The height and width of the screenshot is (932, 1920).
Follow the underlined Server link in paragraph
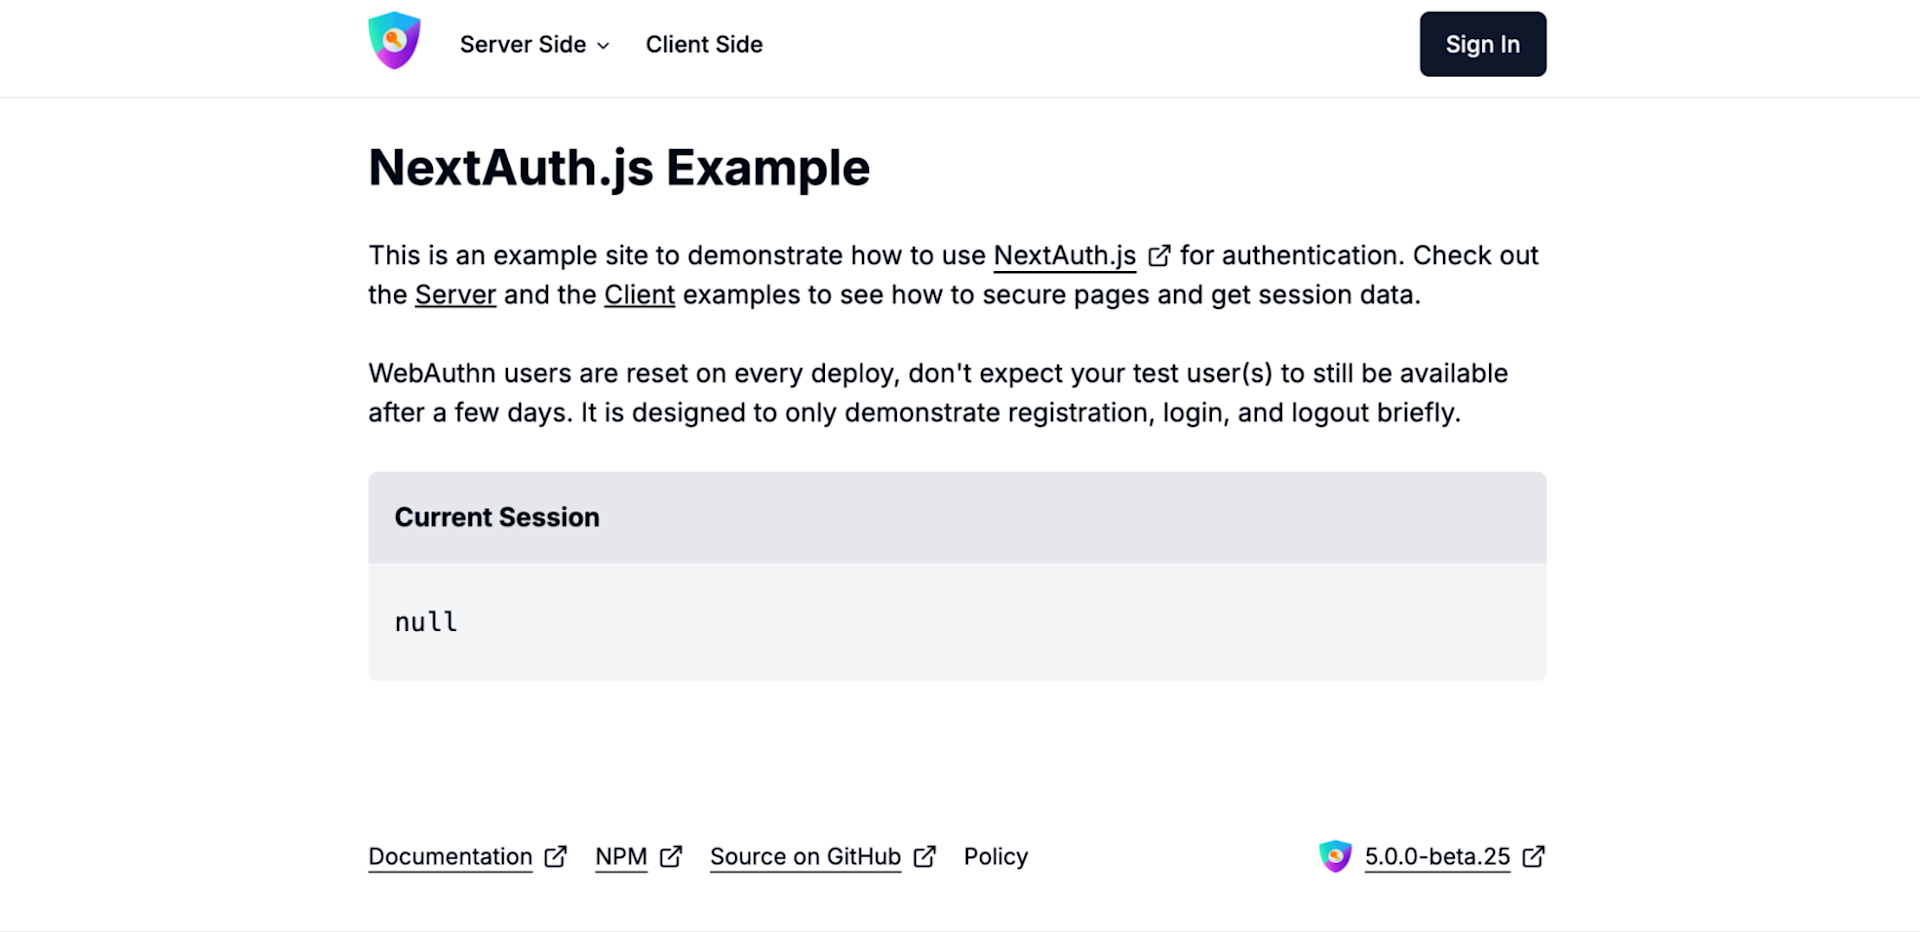pyautogui.click(x=455, y=295)
